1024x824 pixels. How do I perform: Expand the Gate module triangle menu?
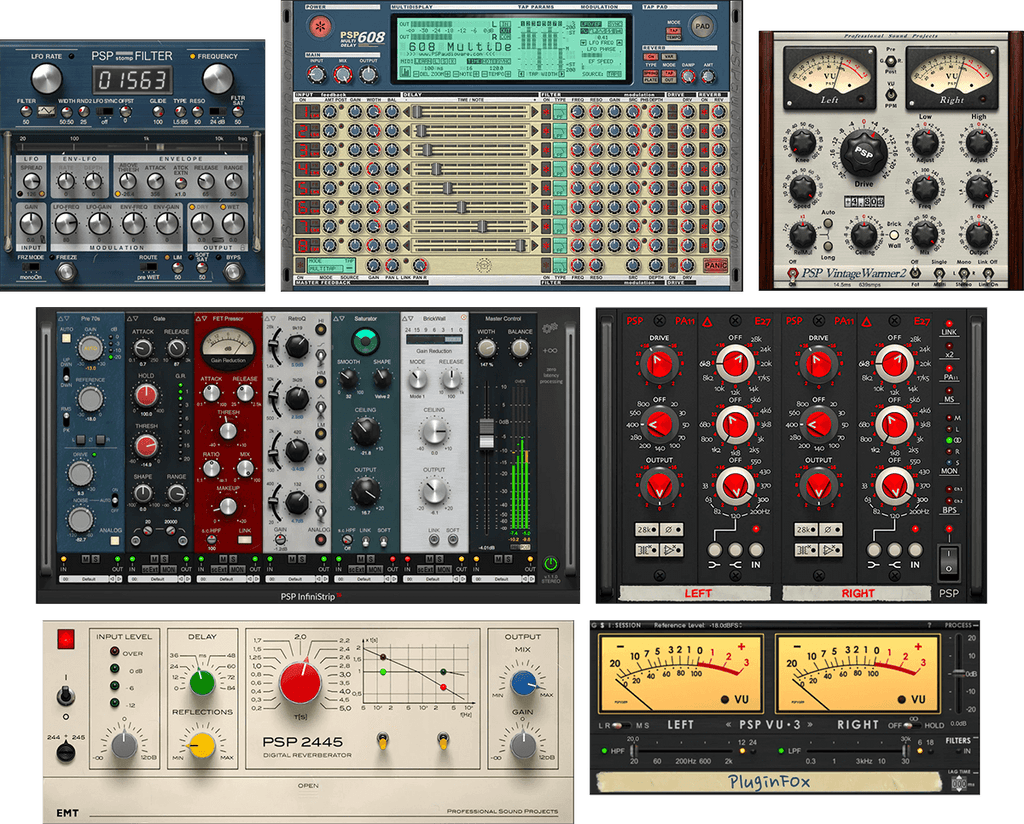point(133,319)
